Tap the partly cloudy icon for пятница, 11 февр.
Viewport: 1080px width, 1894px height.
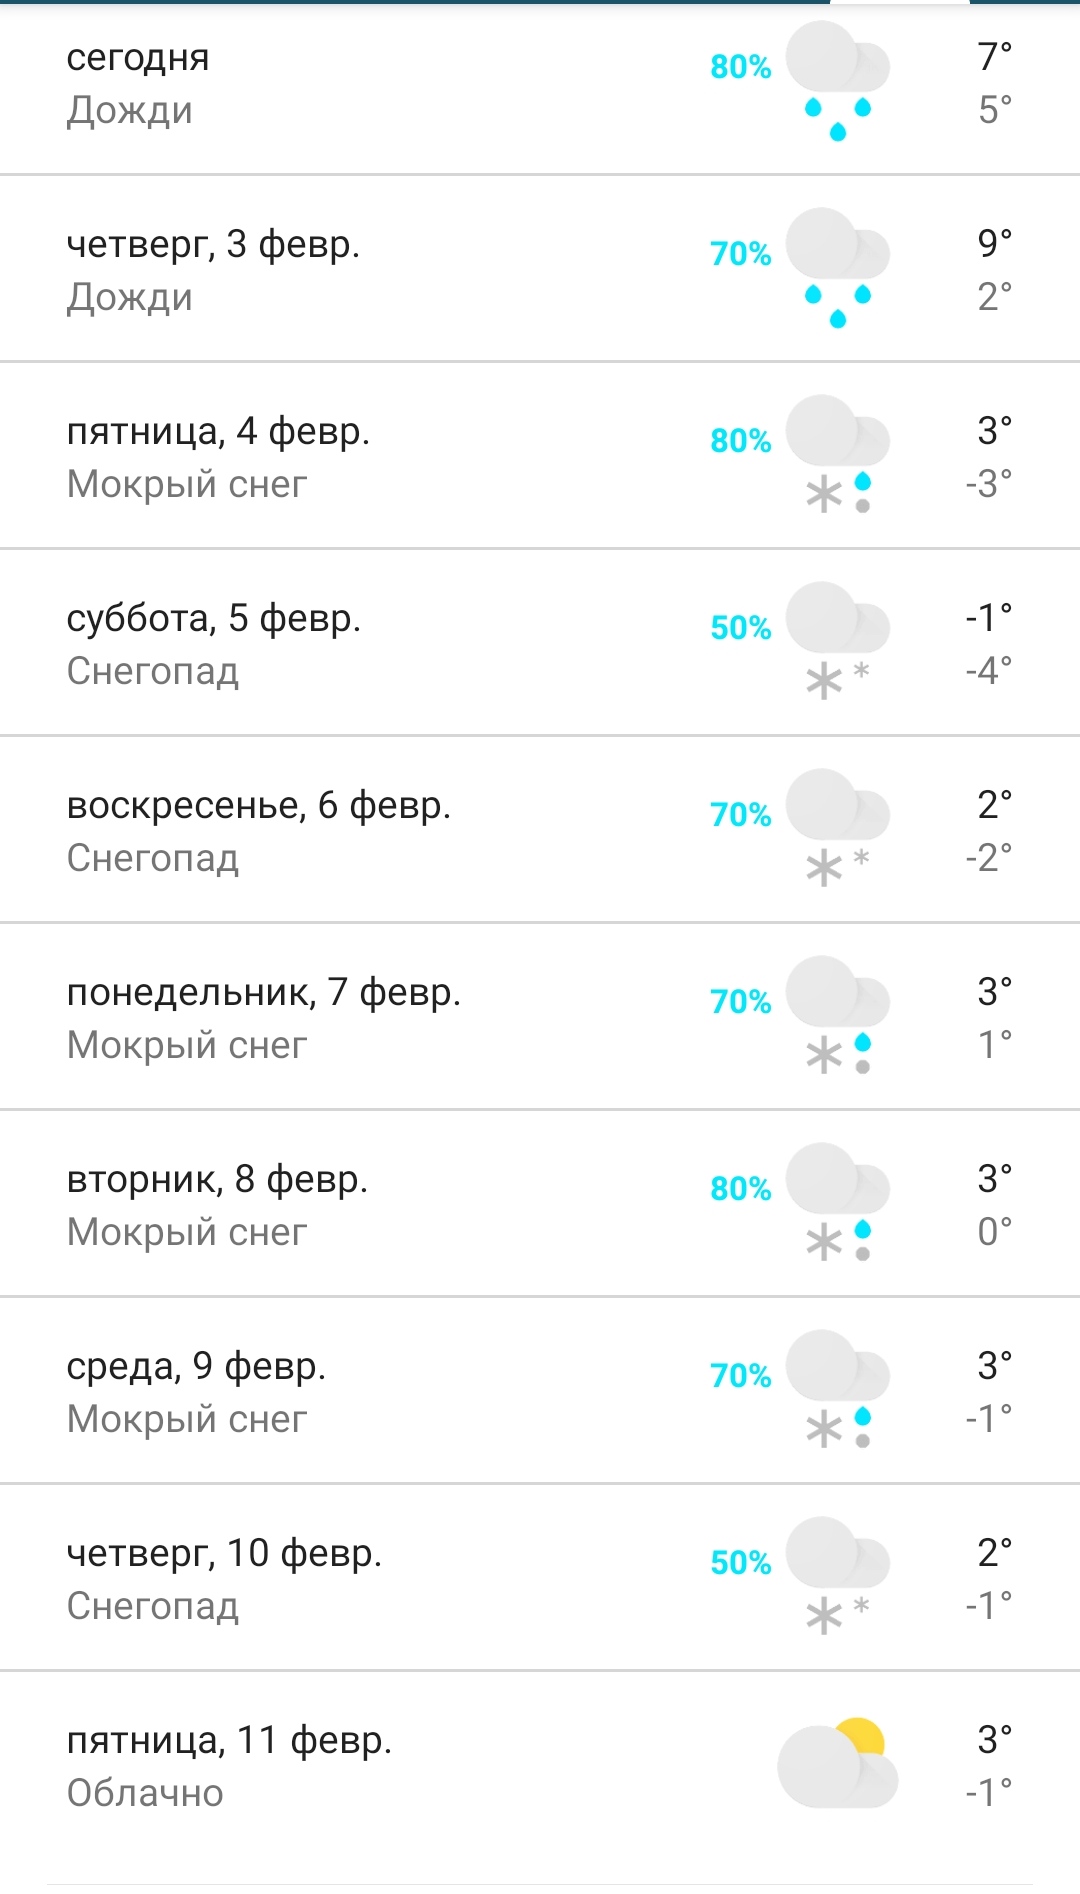(837, 1764)
